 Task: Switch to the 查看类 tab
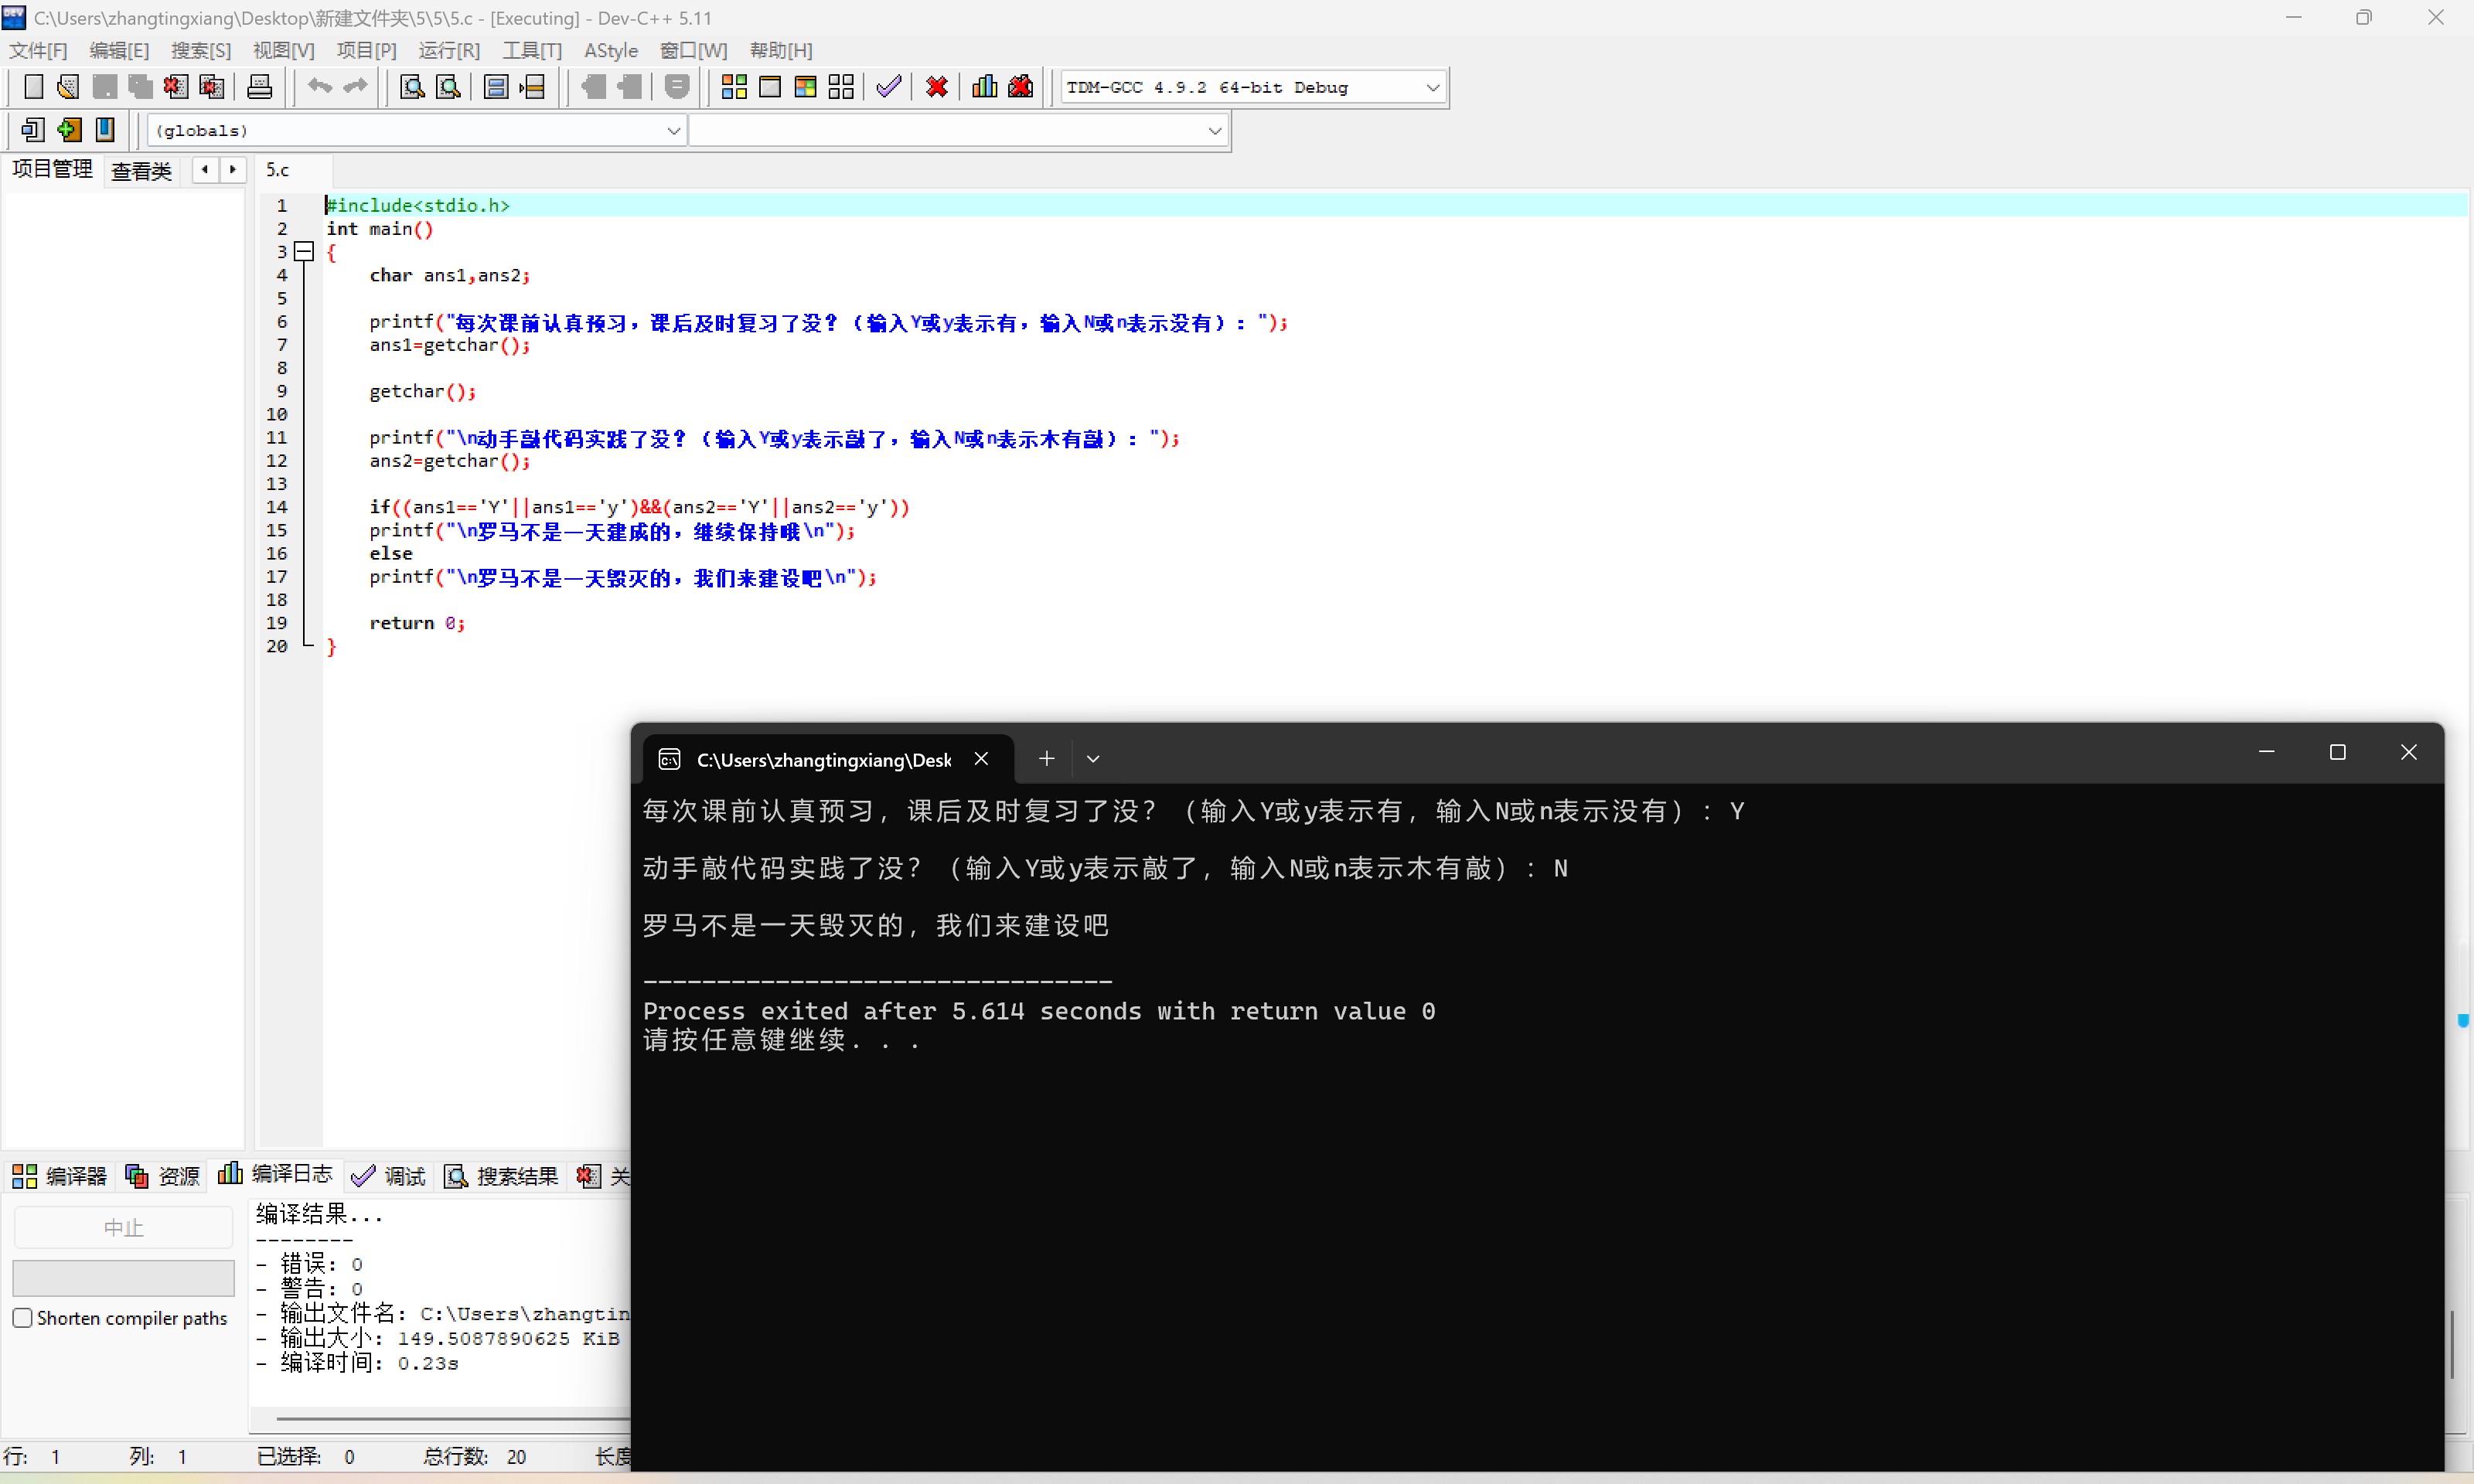click(141, 171)
